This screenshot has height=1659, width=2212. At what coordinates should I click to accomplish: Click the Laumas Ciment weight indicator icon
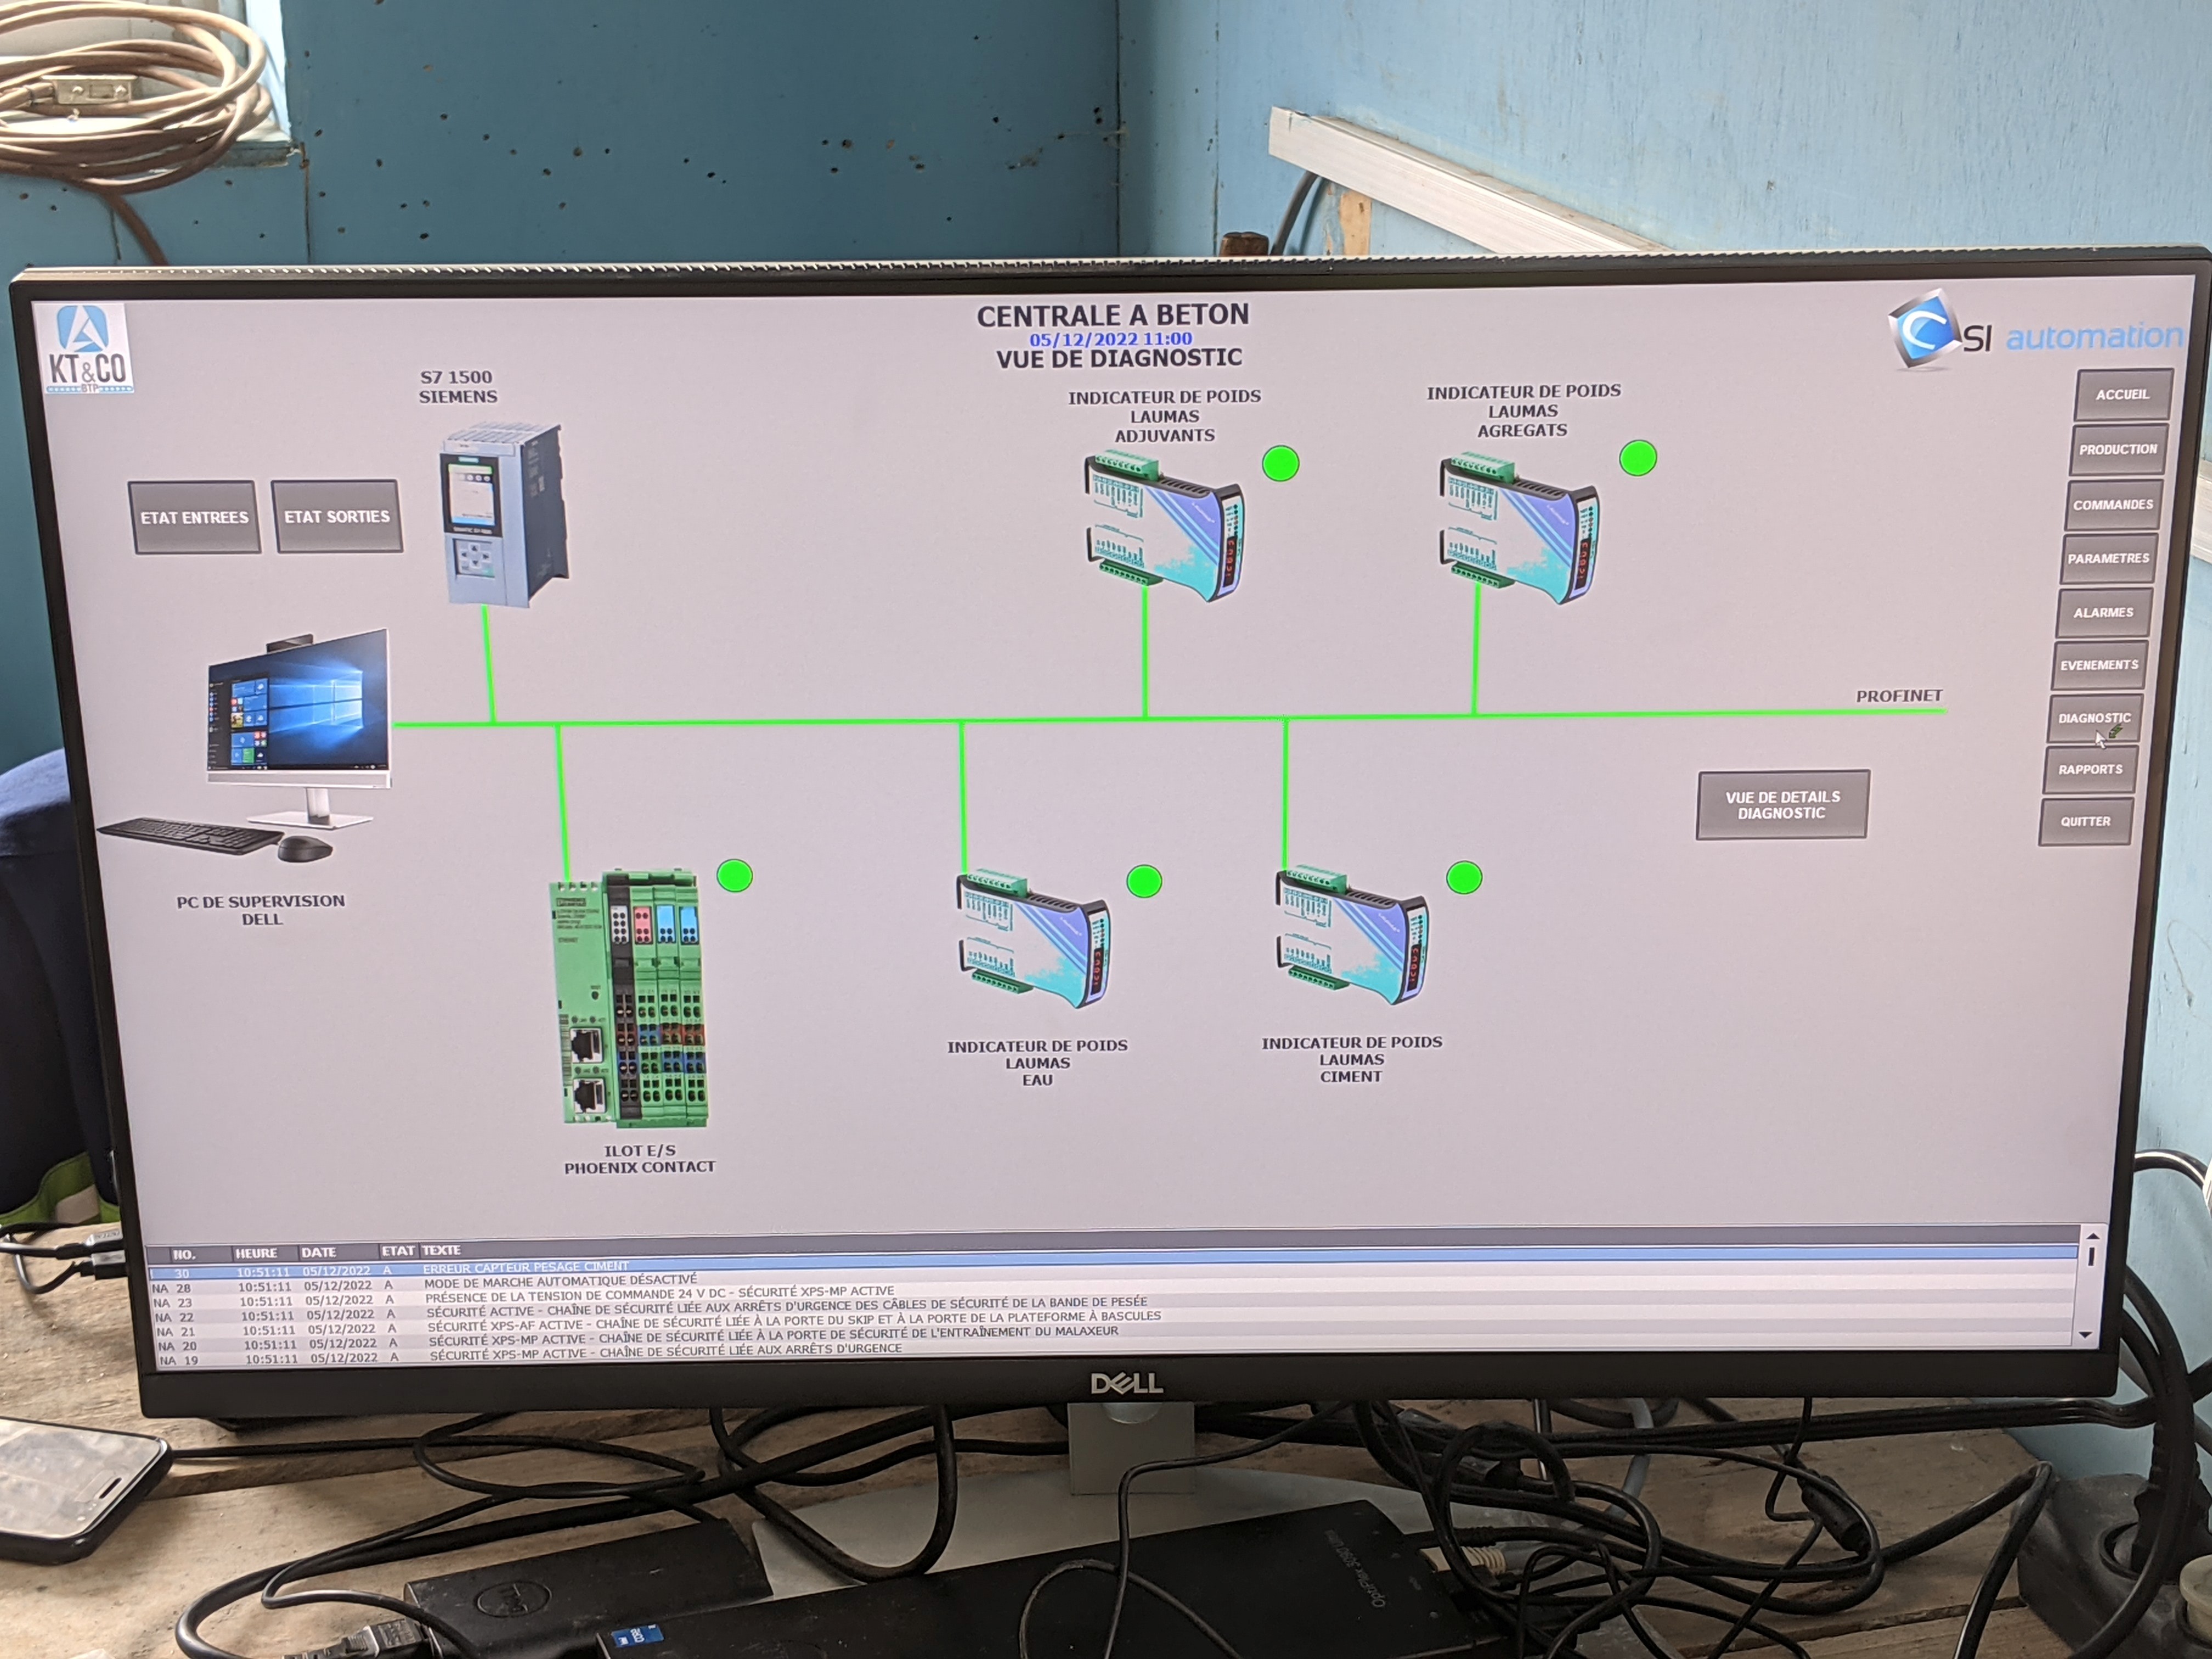pos(1351,935)
